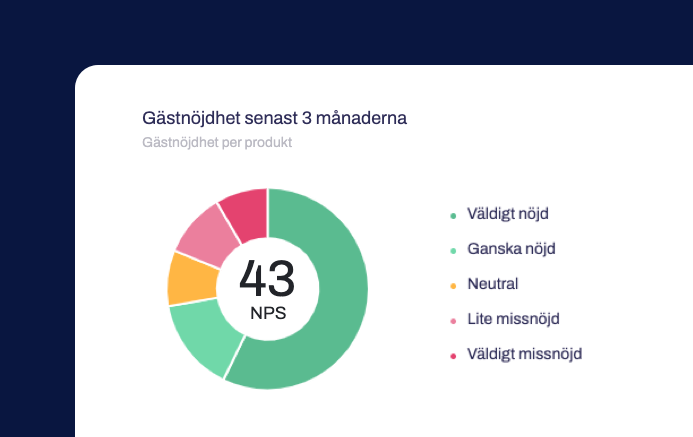Viewport: 693px width, 437px height.
Task: Click the orange Neutral donut segment
Action: 192,279
